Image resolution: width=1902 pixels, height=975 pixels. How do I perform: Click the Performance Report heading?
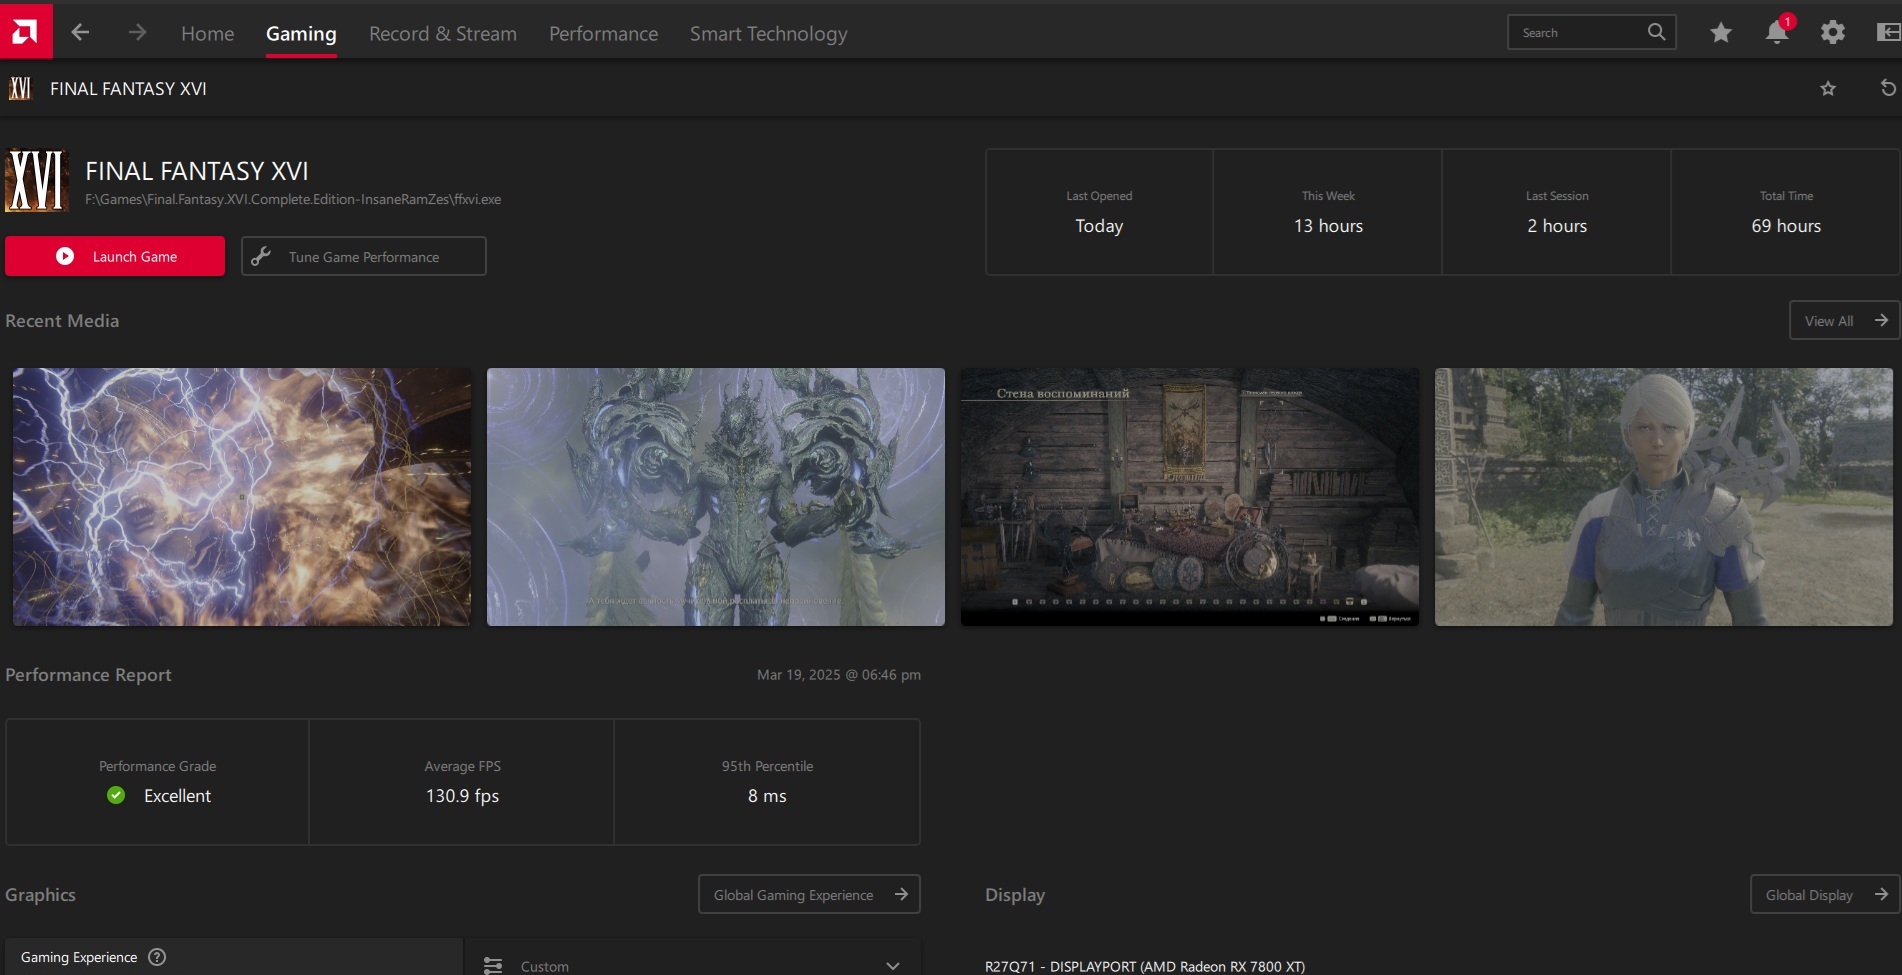tap(88, 675)
